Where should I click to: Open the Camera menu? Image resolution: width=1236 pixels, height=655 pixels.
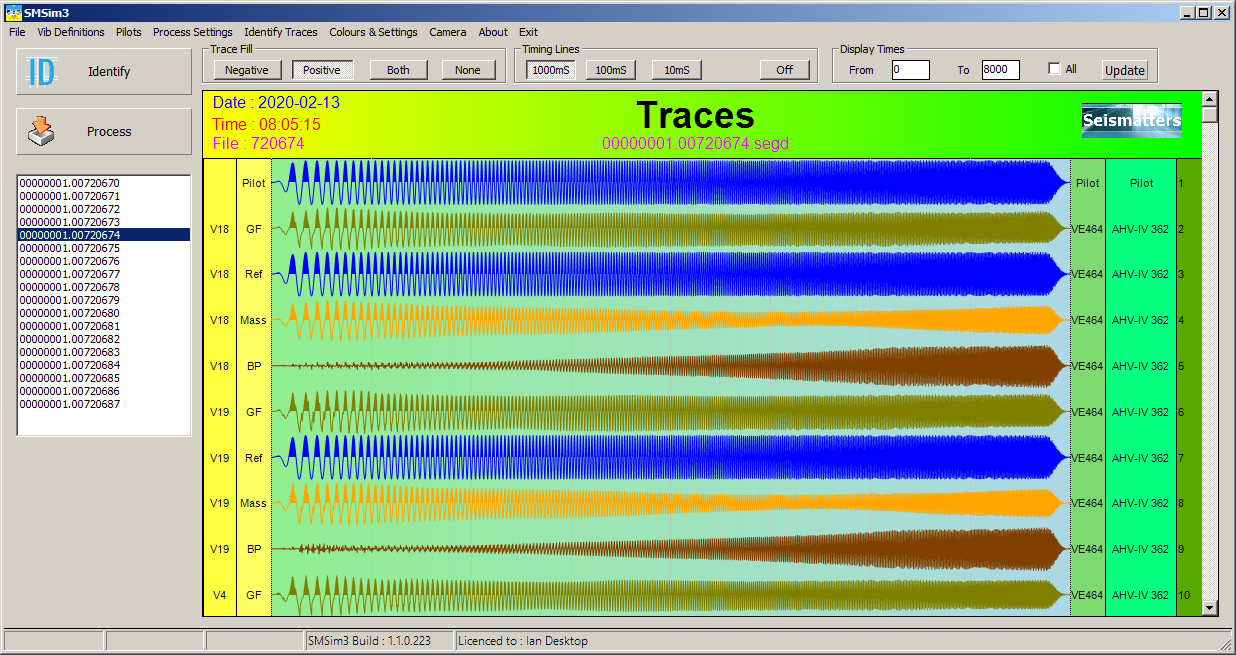447,32
